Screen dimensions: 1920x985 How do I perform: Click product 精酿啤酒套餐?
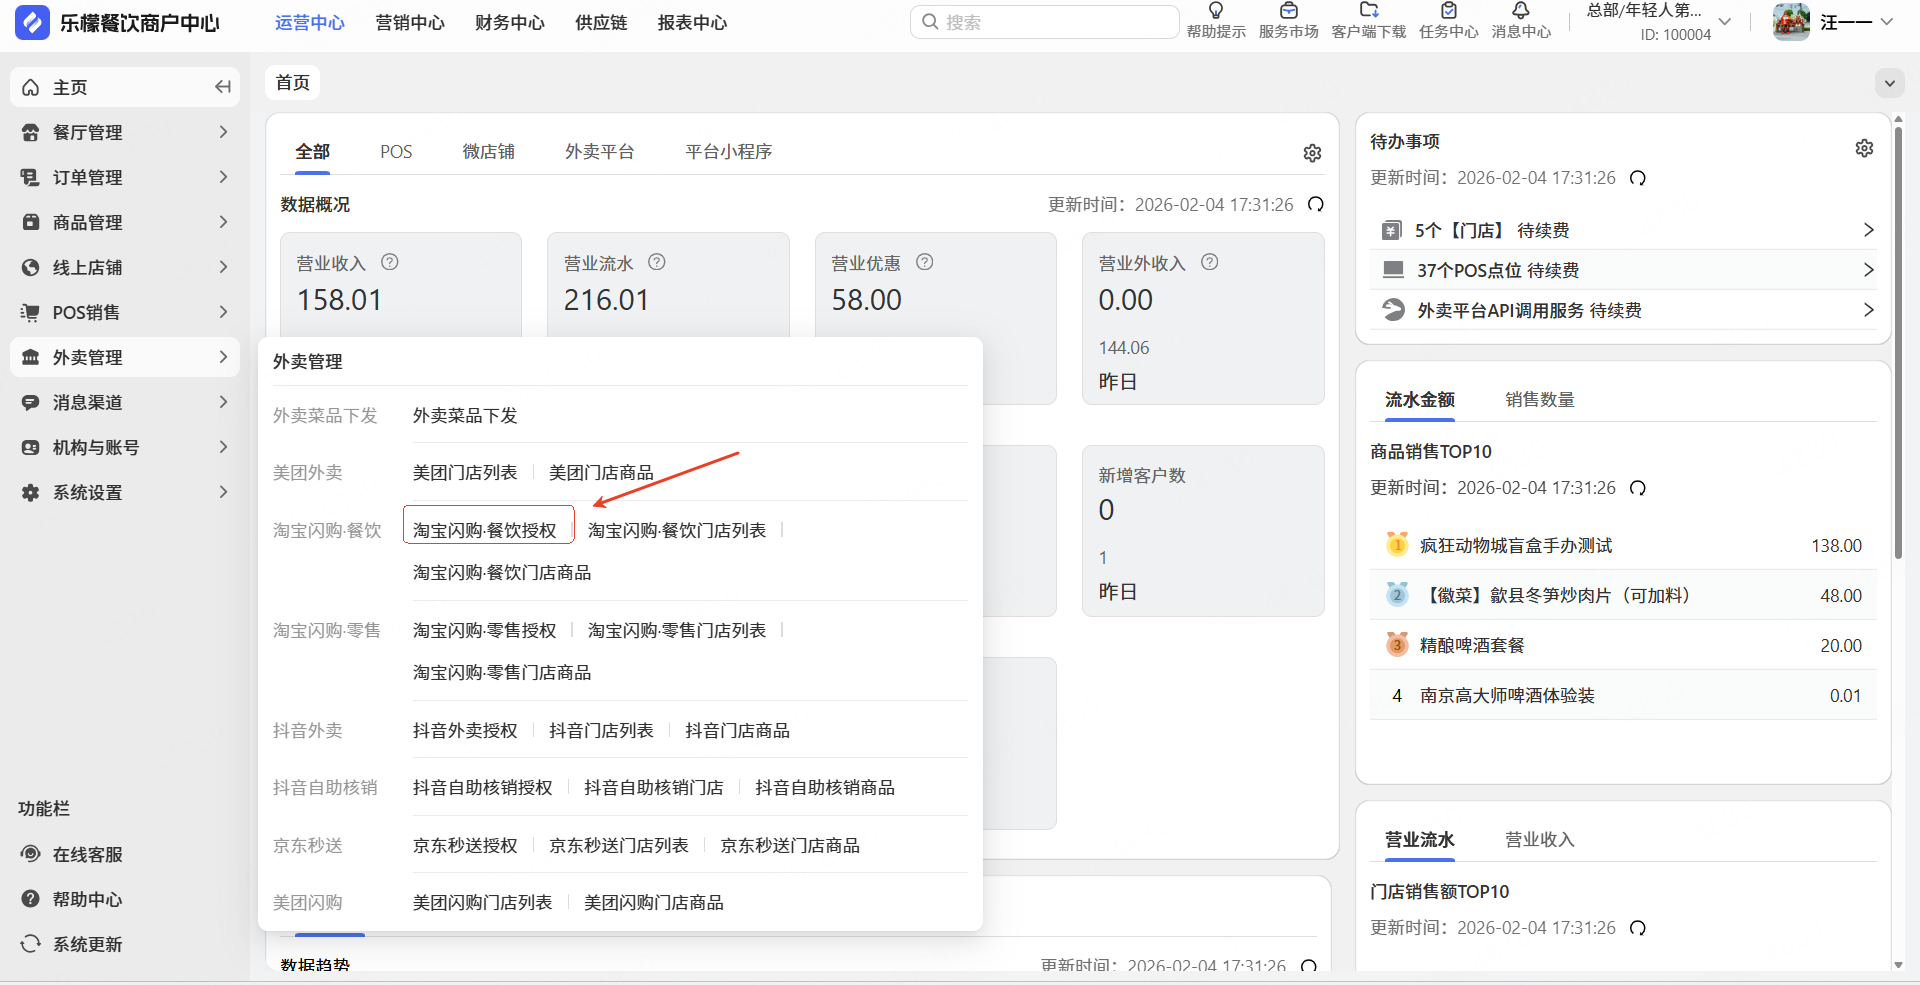click(1472, 646)
